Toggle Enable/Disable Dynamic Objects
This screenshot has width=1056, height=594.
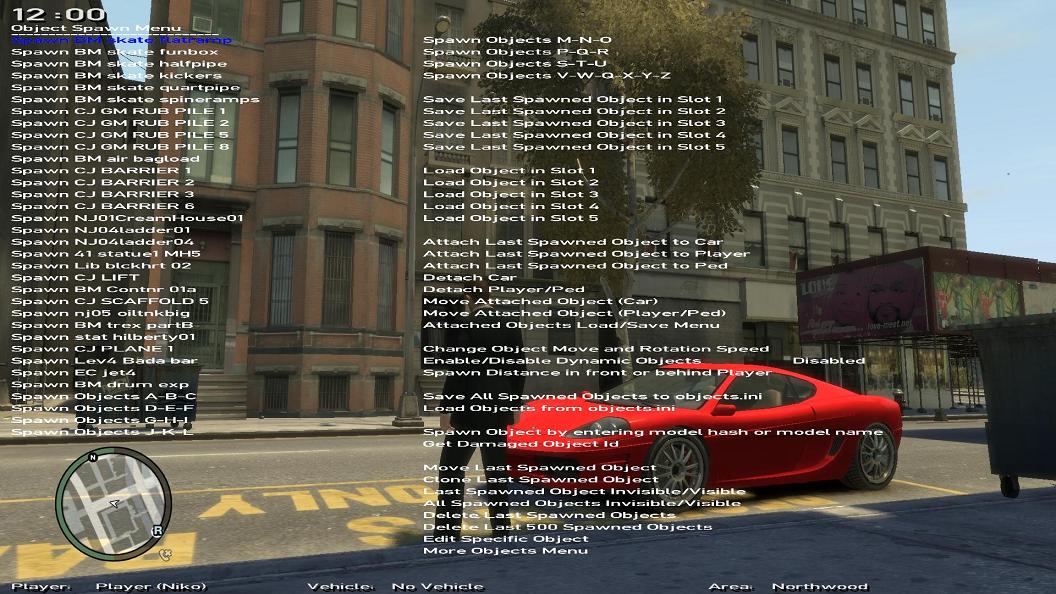[562, 361]
